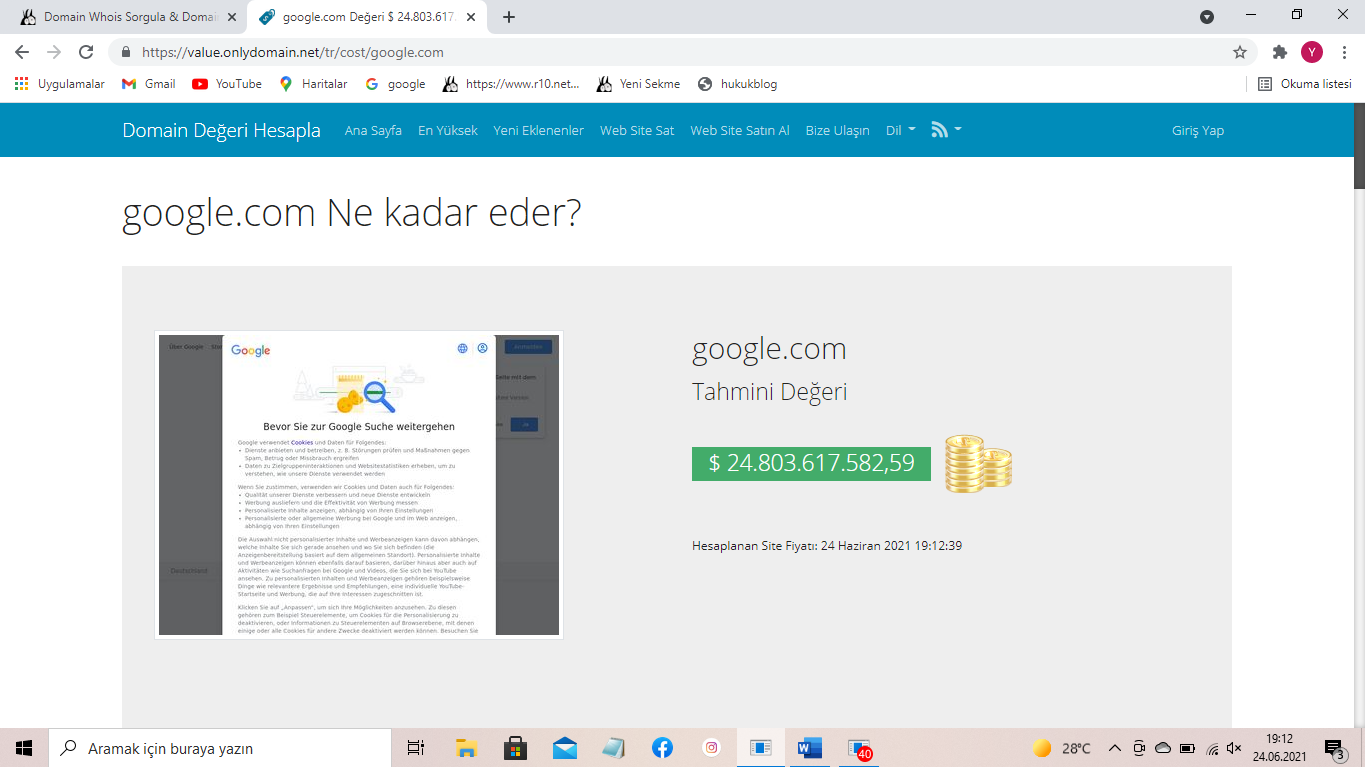Viewport: 1365px width, 767px height.
Task: Open the En Yüksek menu item
Action: pos(448,130)
